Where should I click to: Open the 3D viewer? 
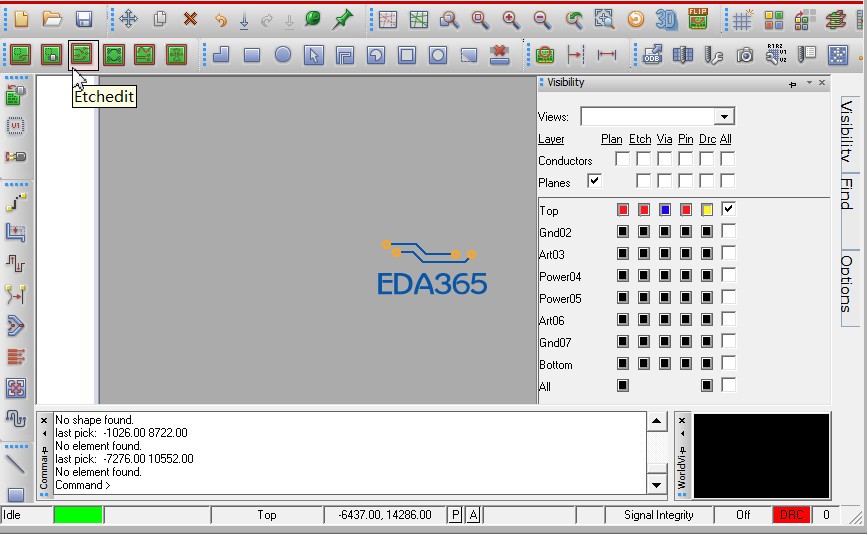(x=666, y=19)
